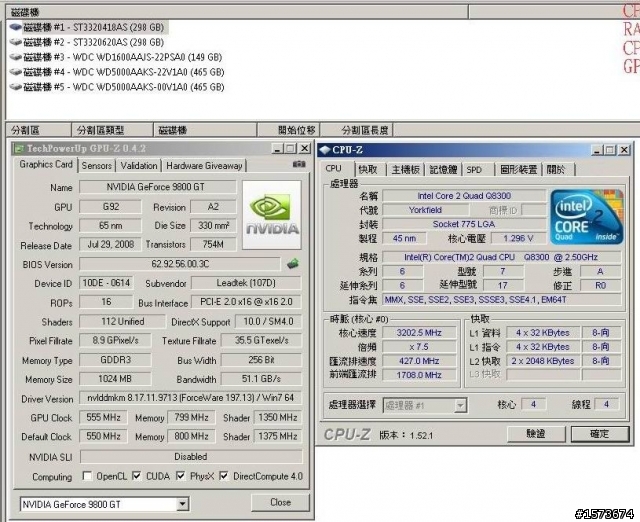Click CPU-Z title bar app icon
The width and height of the screenshot is (640, 522).
pyautogui.click(x=325, y=150)
